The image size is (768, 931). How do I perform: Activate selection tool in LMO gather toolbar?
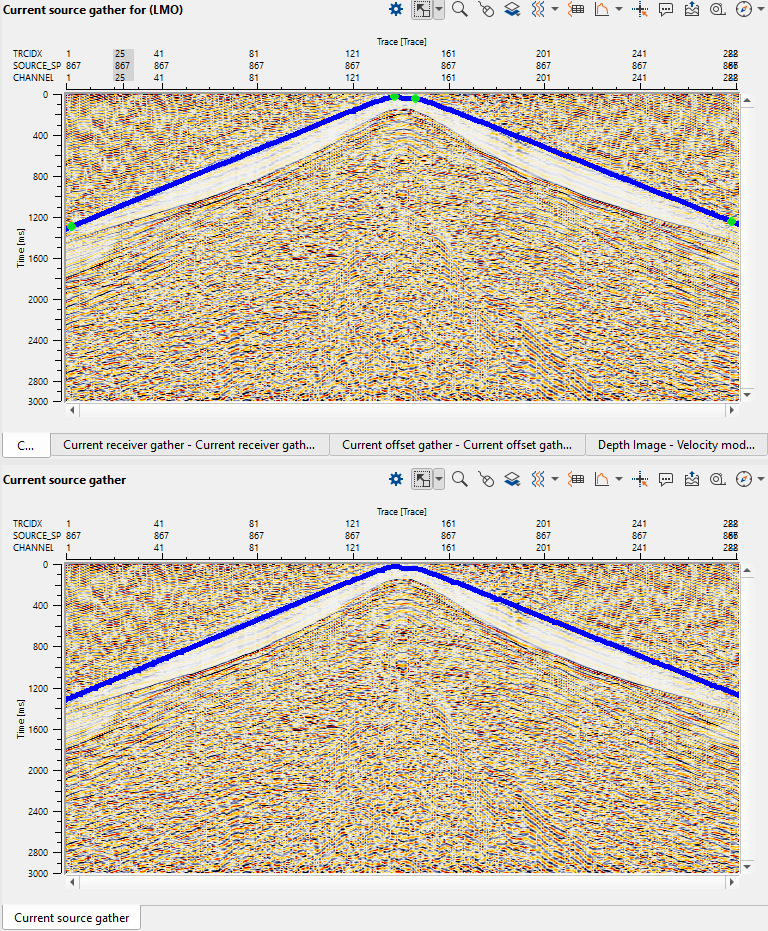422,10
